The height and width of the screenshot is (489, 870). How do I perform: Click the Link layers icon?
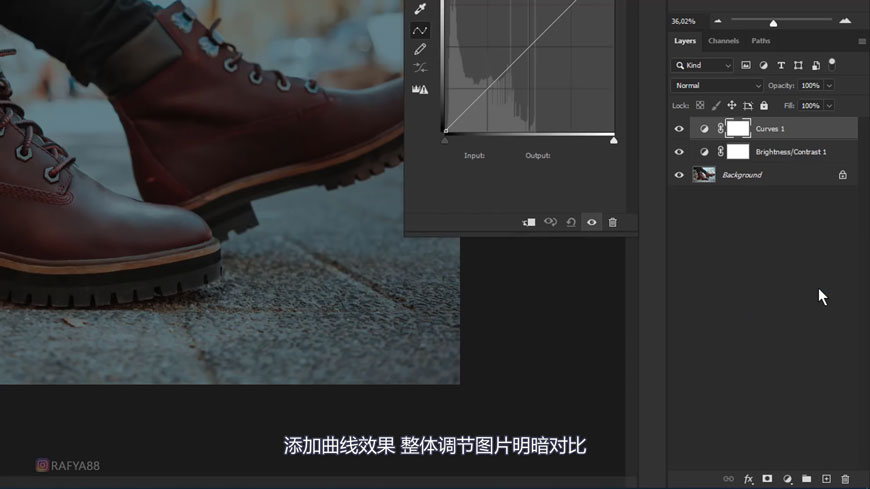pos(729,478)
